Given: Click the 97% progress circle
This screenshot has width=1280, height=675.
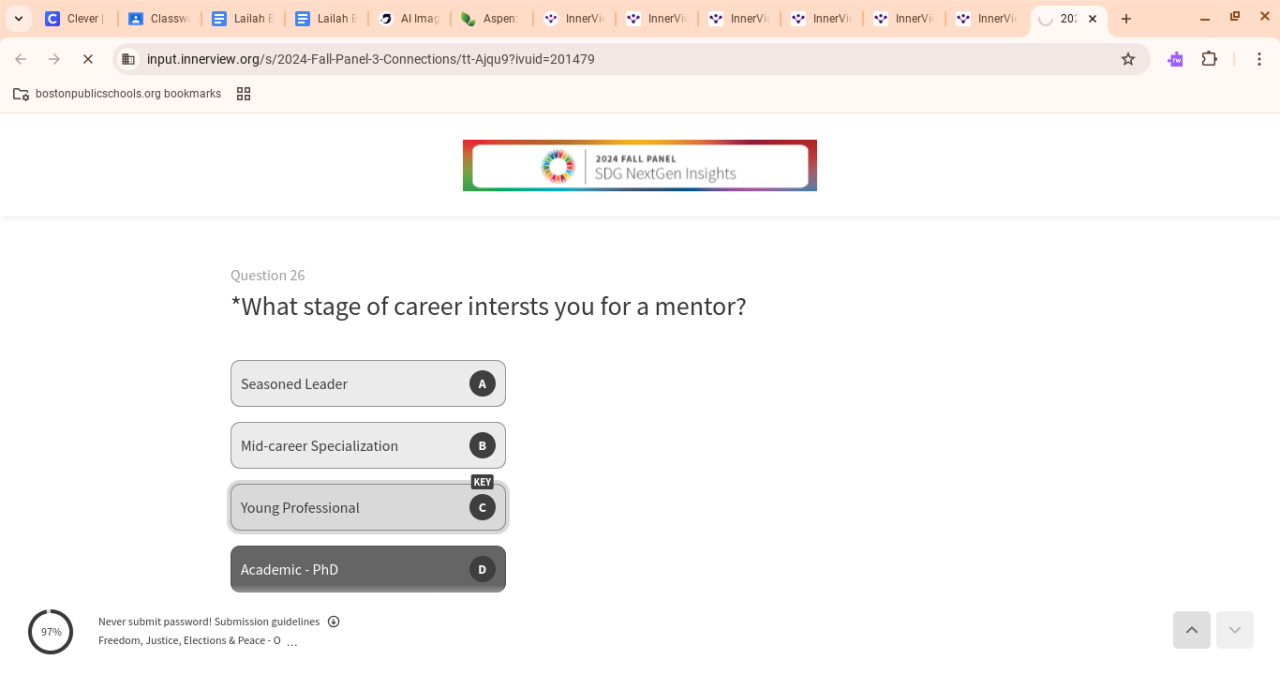Looking at the screenshot, I should [51, 632].
